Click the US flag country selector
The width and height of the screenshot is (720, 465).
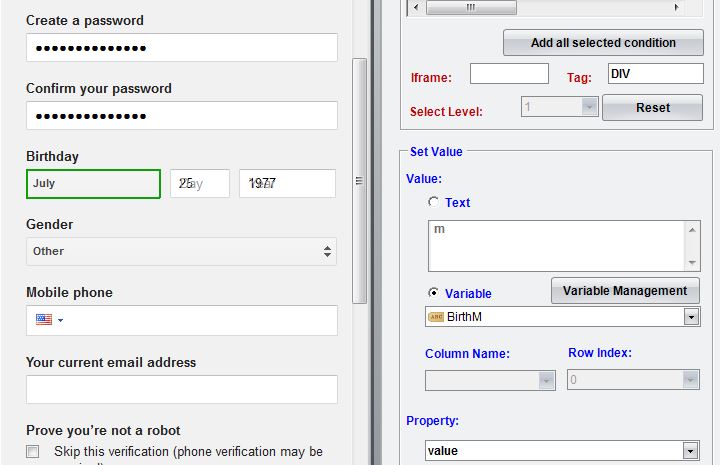tap(48, 320)
